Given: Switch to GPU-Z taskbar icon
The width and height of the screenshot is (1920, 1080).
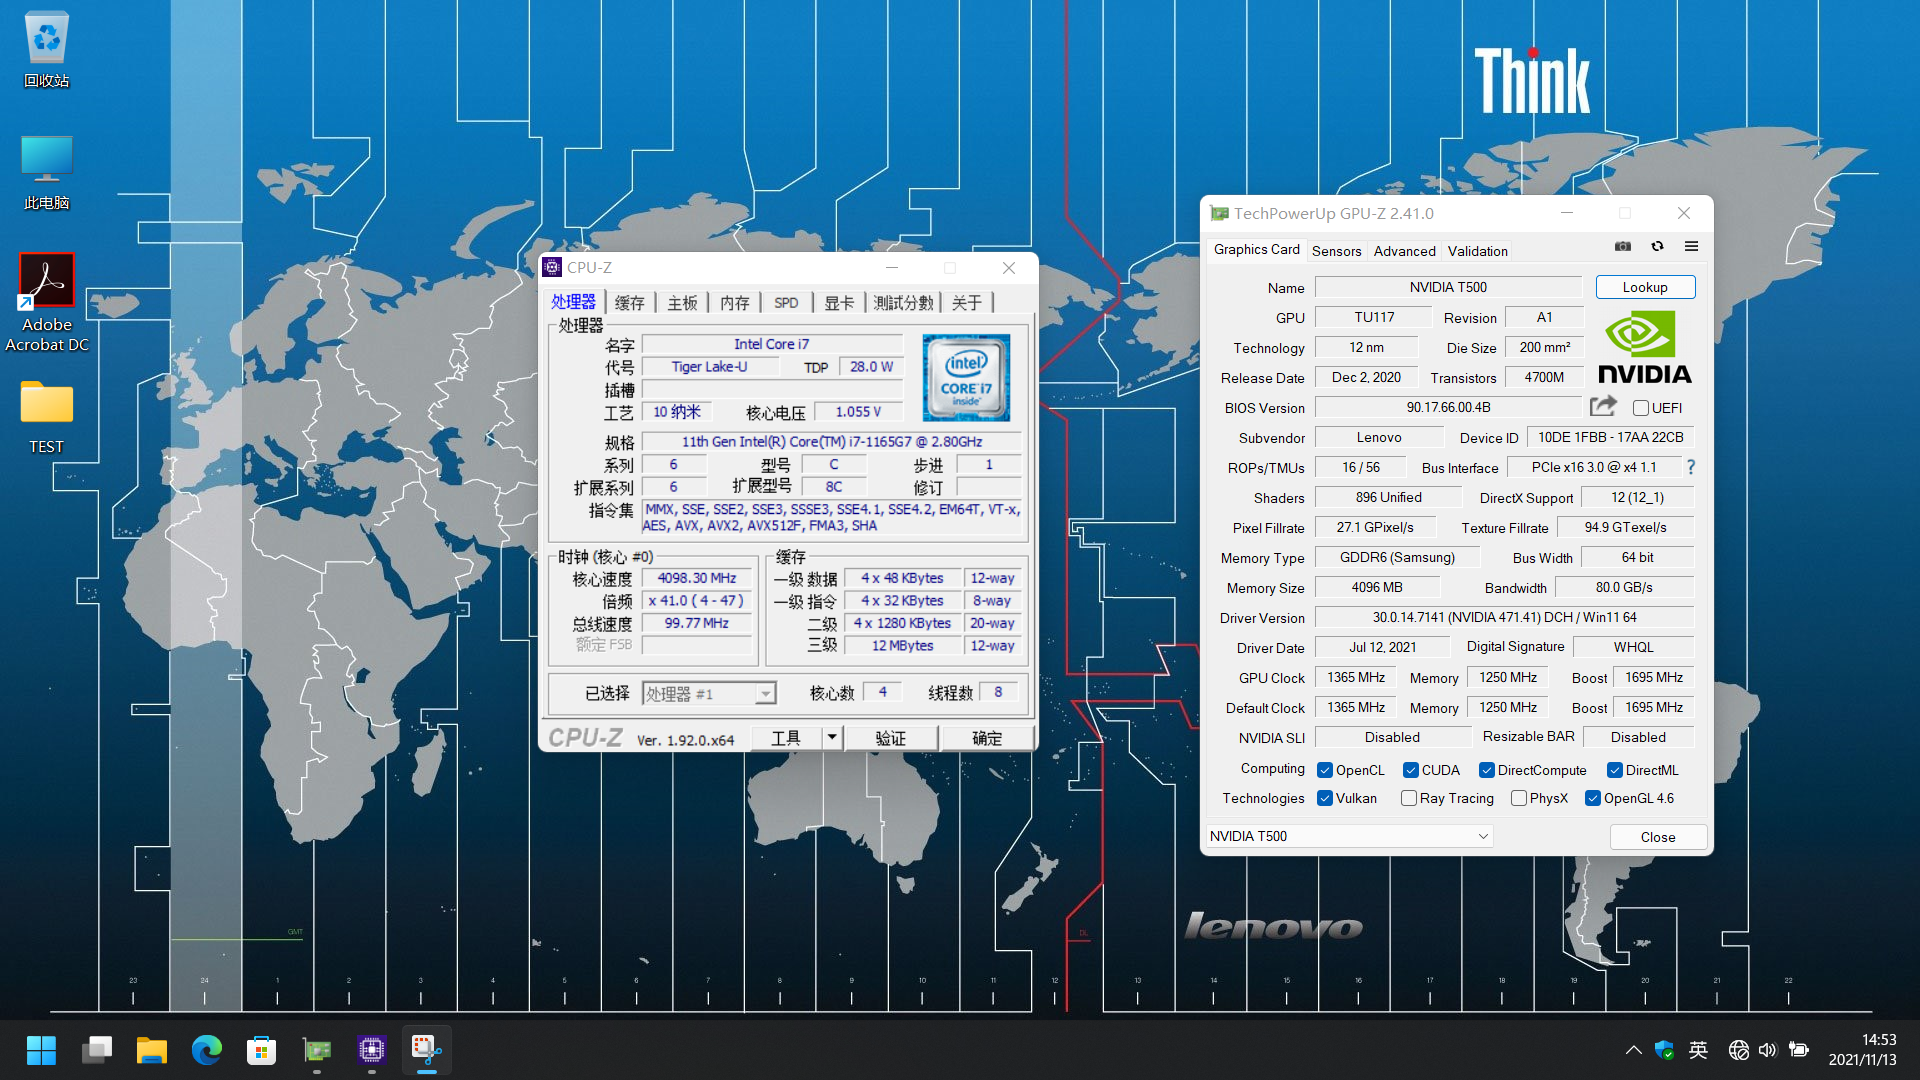Looking at the screenshot, I should (x=317, y=1050).
